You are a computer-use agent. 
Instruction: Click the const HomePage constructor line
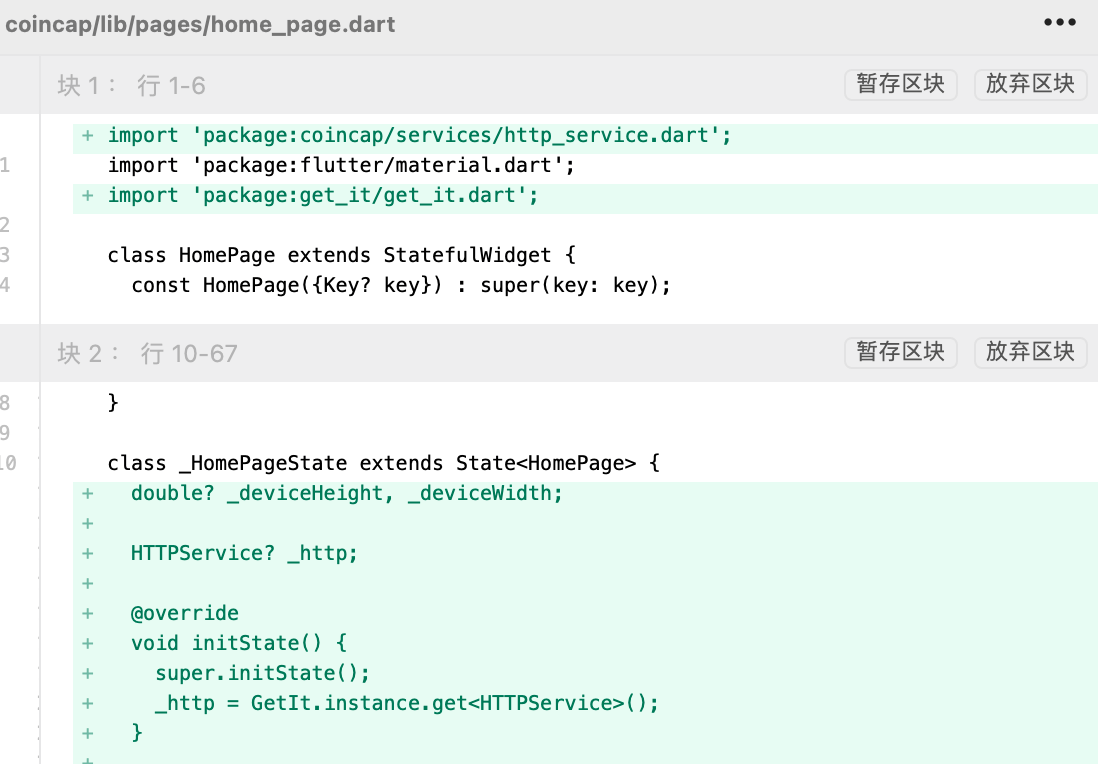400,285
